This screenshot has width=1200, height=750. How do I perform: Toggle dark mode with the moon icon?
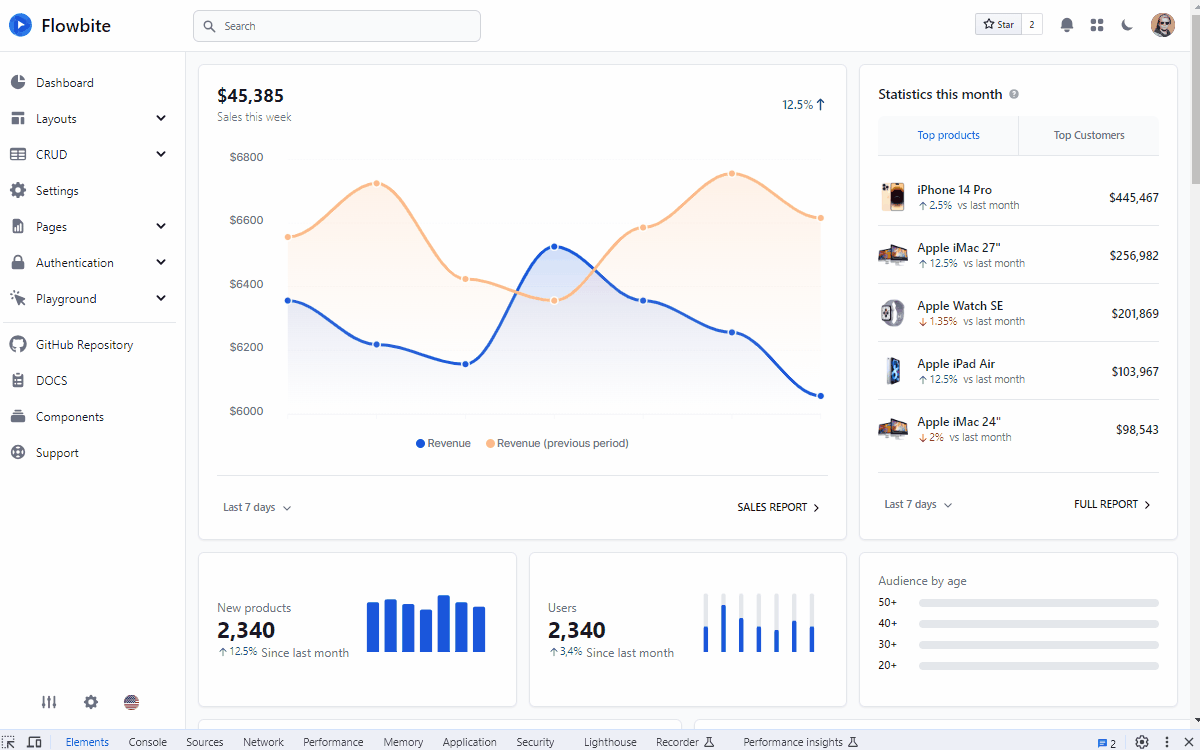point(1127,24)
